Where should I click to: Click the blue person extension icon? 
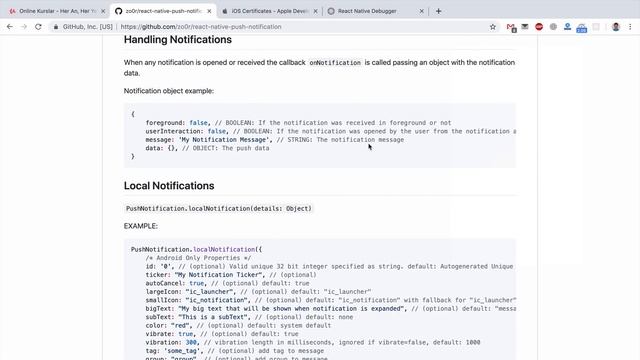(x=567, y=27)
